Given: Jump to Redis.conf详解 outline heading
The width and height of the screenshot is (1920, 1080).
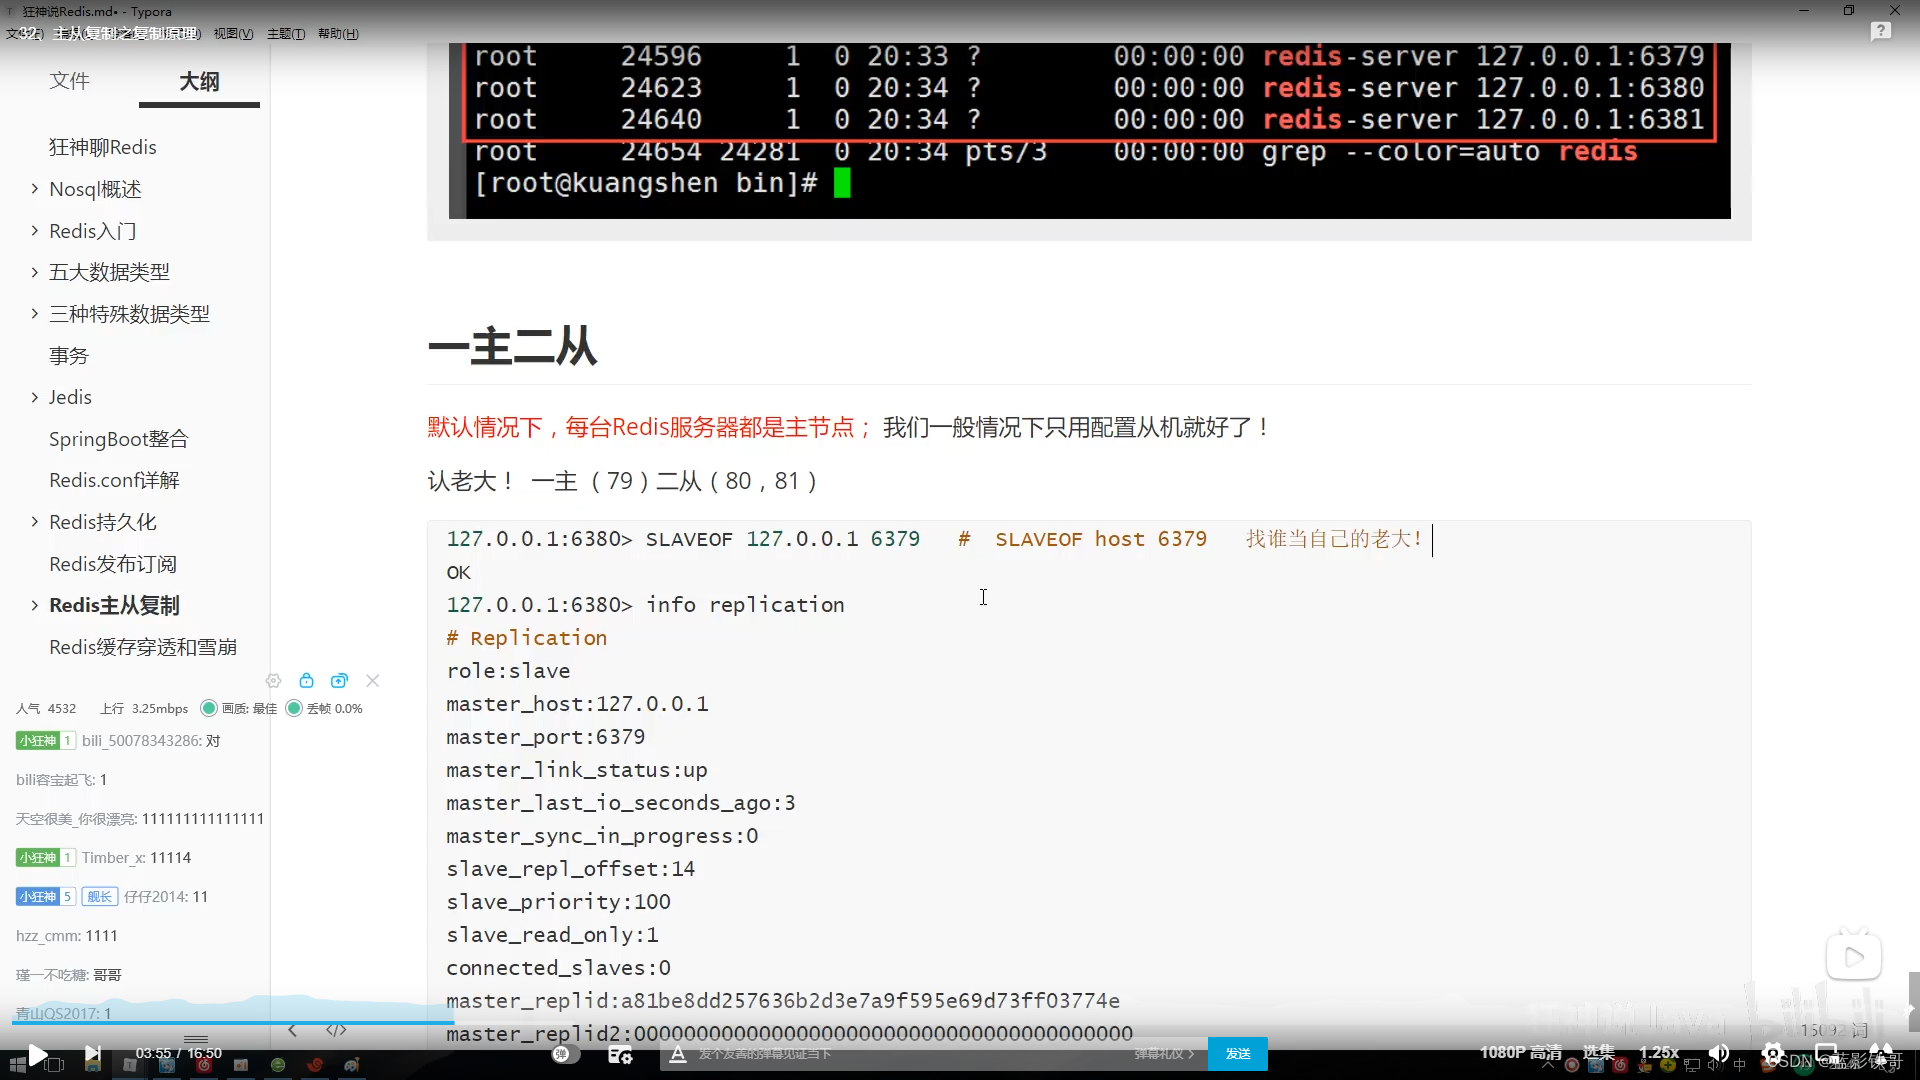Looking at the screenshot, I should [114, 481].
